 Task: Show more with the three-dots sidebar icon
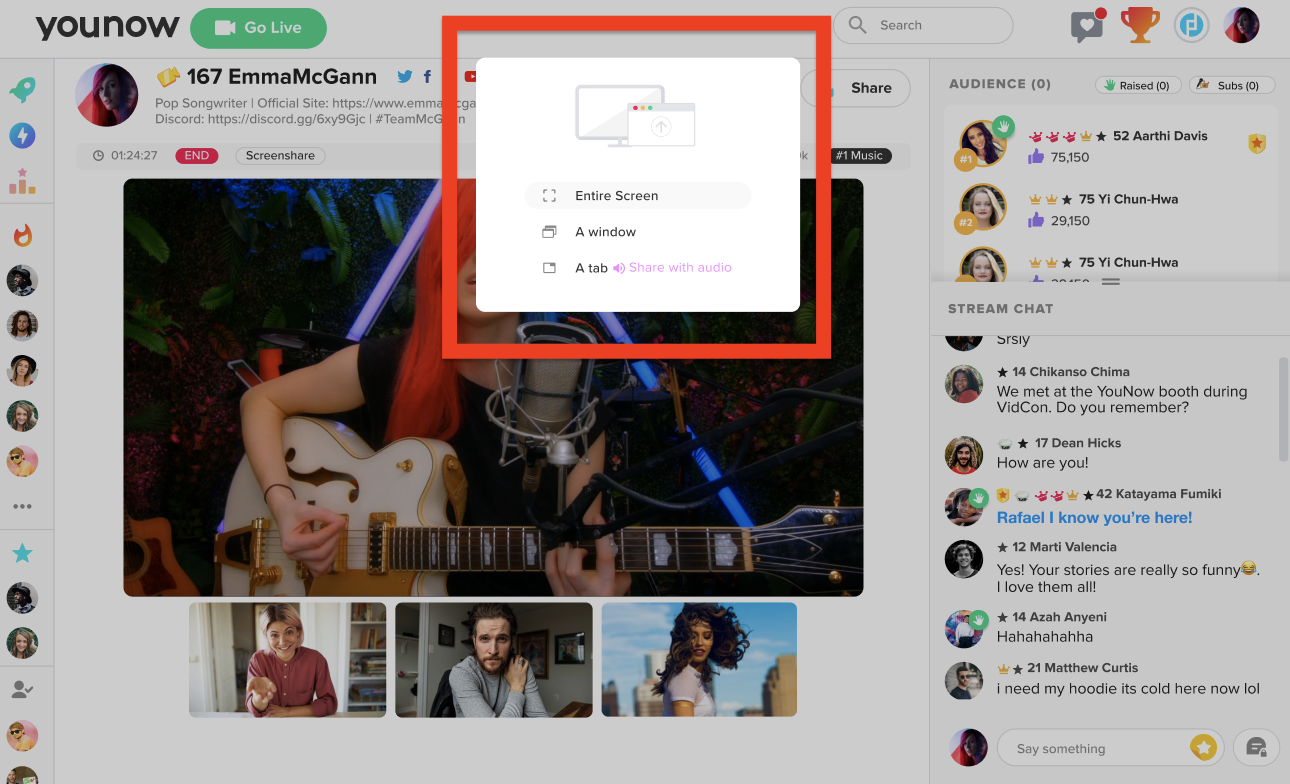pyautogui.click(x=22, y=506)
